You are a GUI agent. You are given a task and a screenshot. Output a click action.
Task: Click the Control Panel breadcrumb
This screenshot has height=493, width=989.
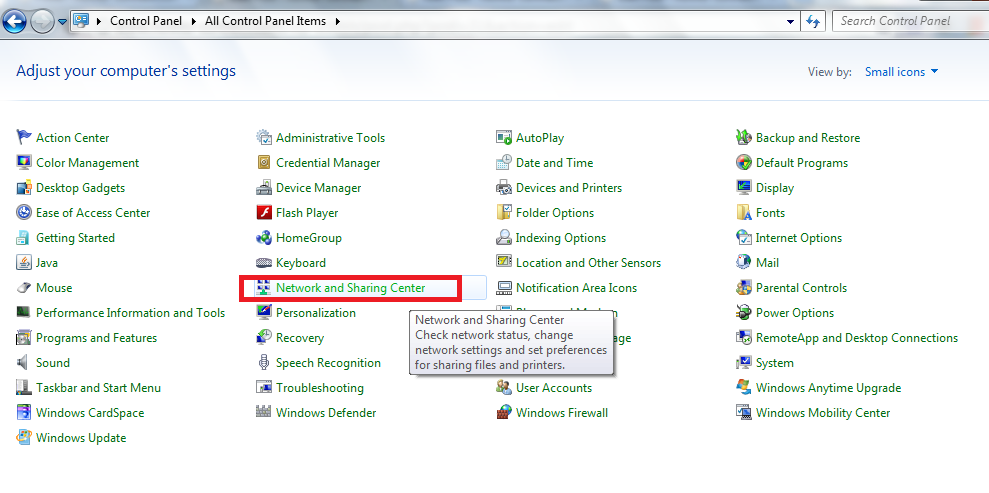pos(146,21)
